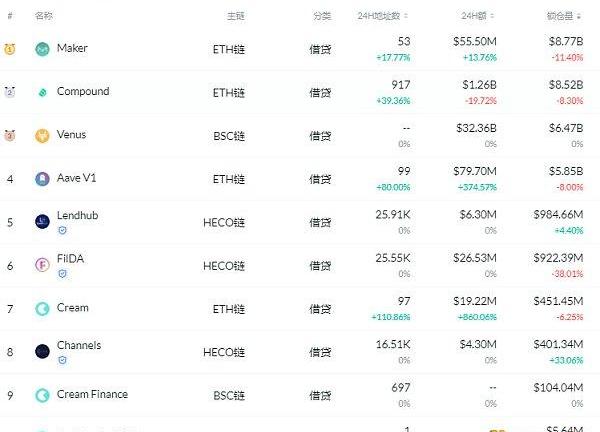Screen dimensions: 600x432
Task: Open the Compound project name link
Action: coord(83,91)
